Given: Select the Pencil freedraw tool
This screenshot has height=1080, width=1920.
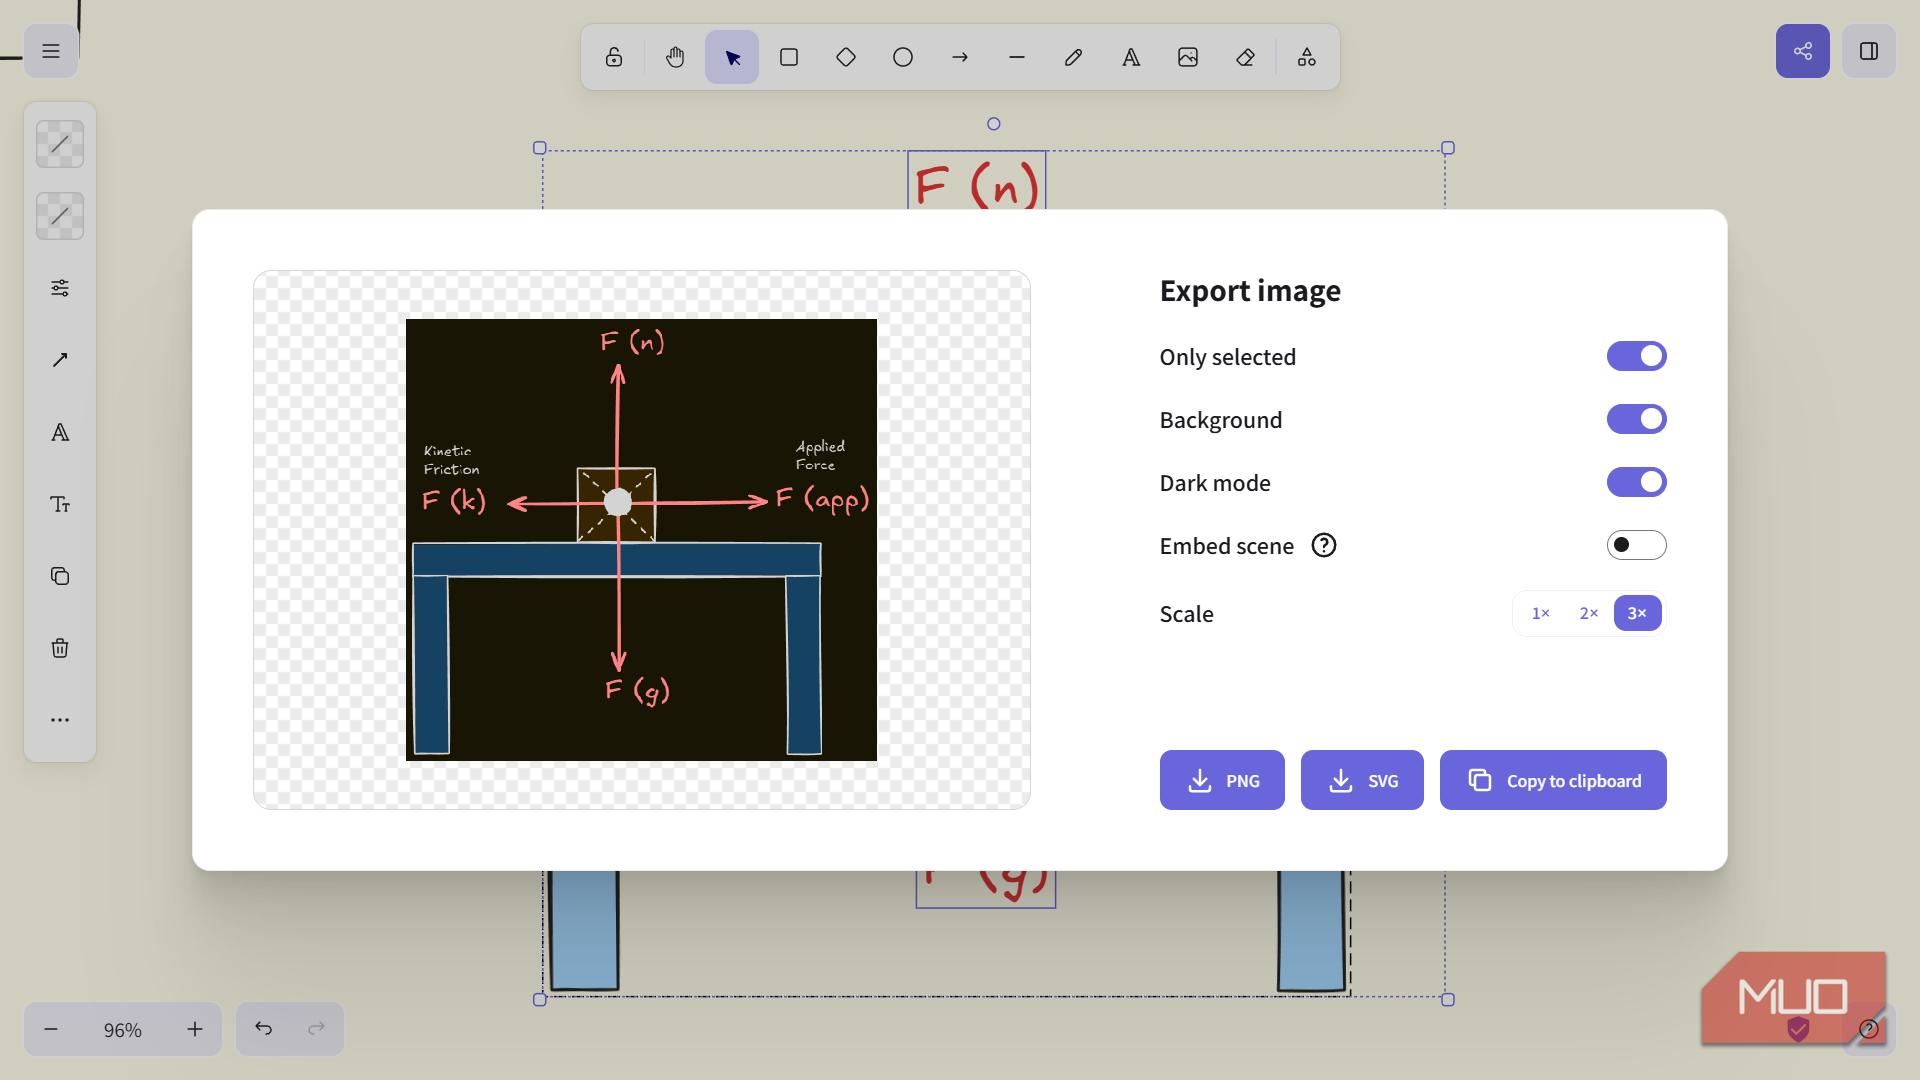Looking at the screenshot, I should 1074,57.
